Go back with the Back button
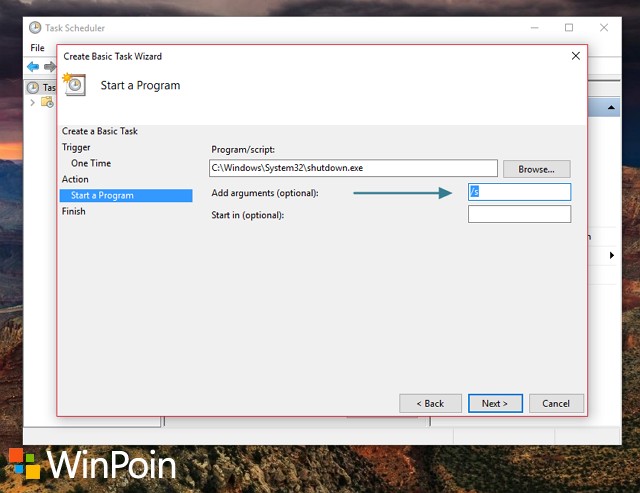The width and height of the screenshot is (640, 493). pyautogui.click(x=430, y=403)
